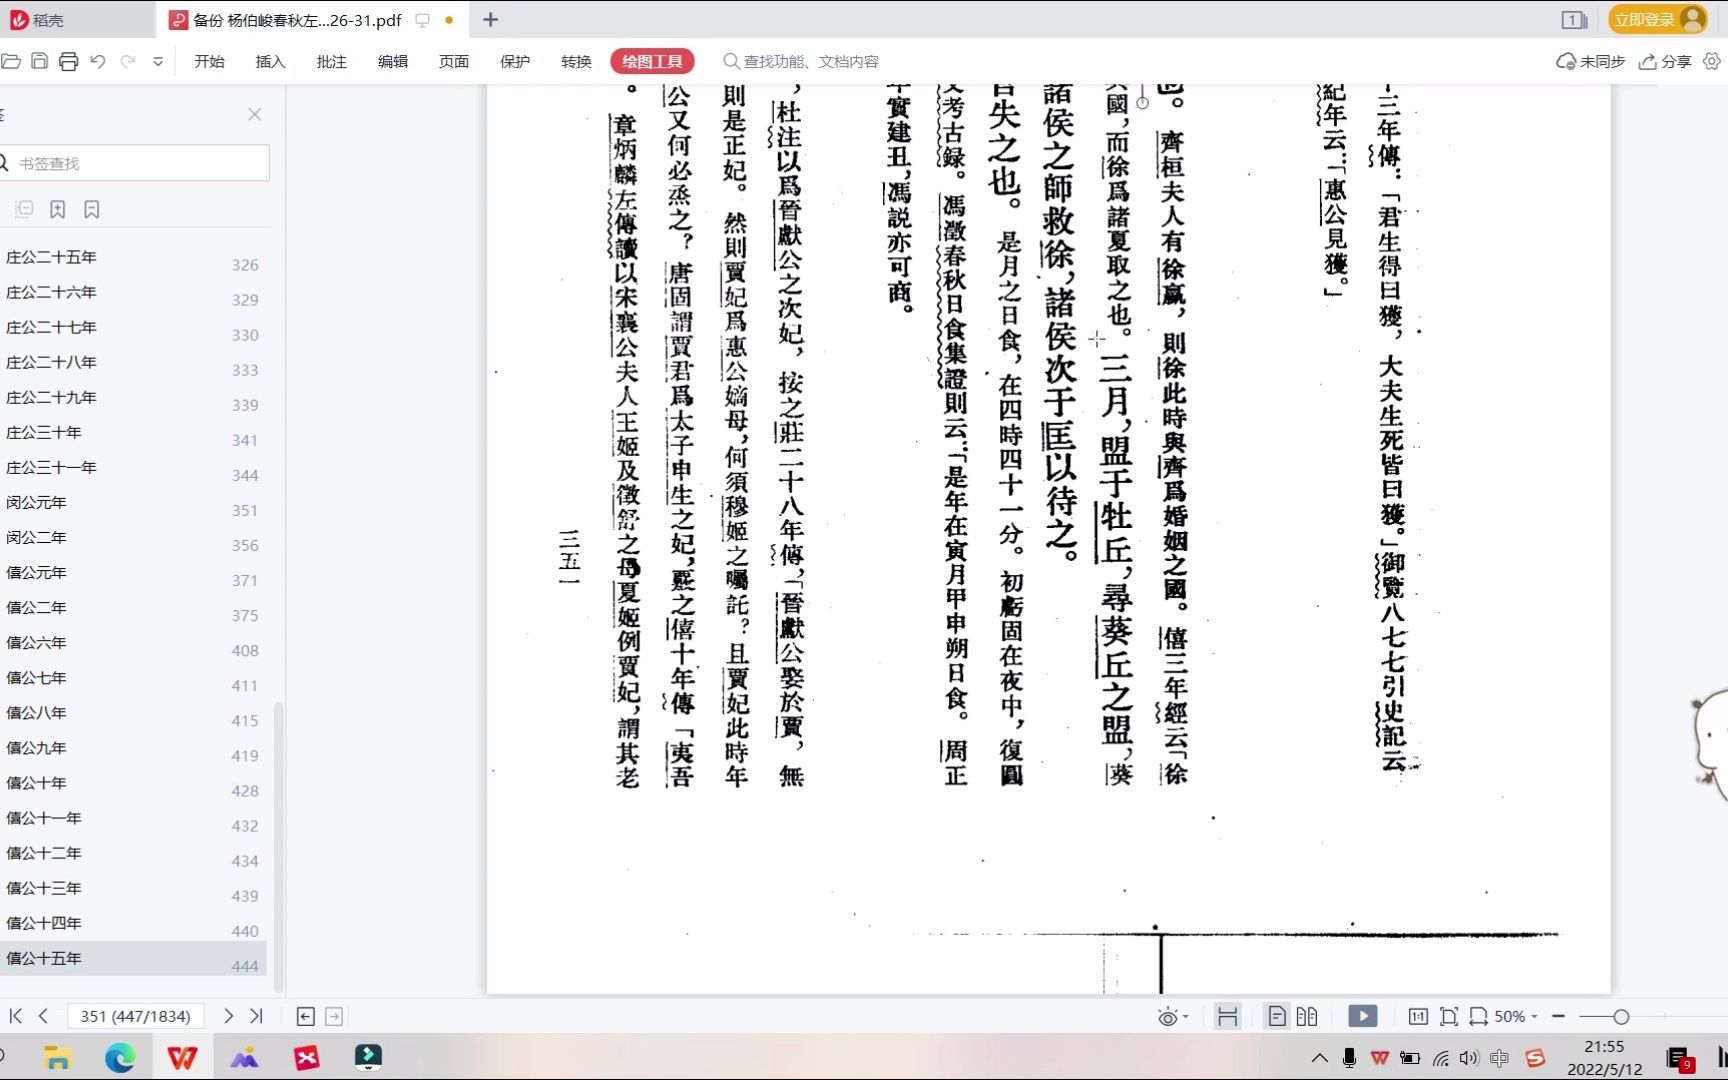Close the bookmark side panel

click(x=255, y=114)
